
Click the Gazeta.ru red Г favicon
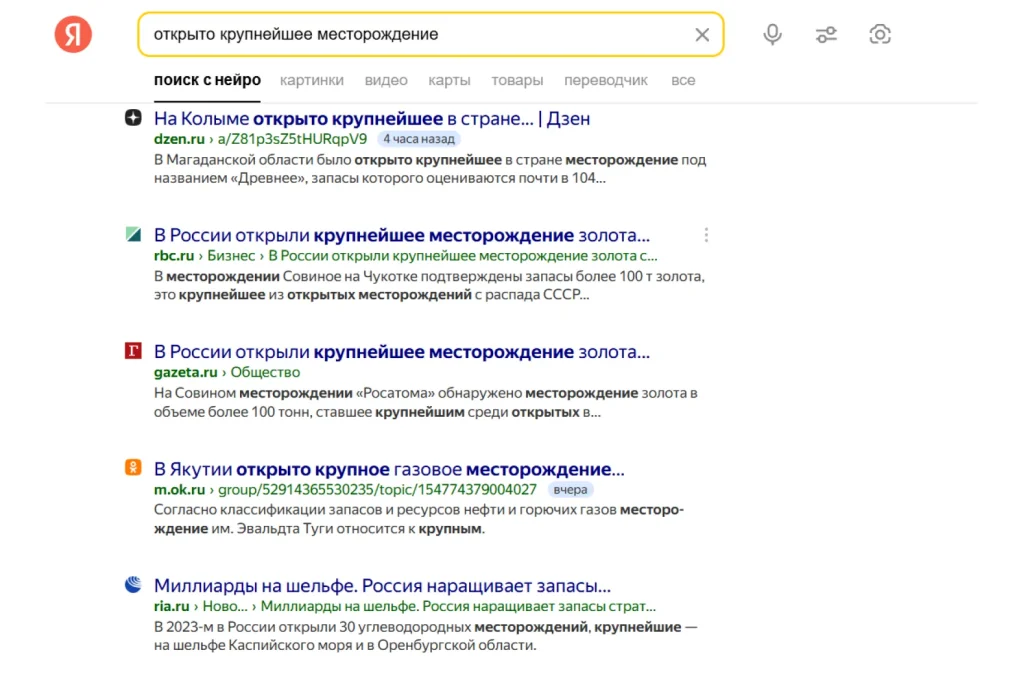[x=131, y=352]
